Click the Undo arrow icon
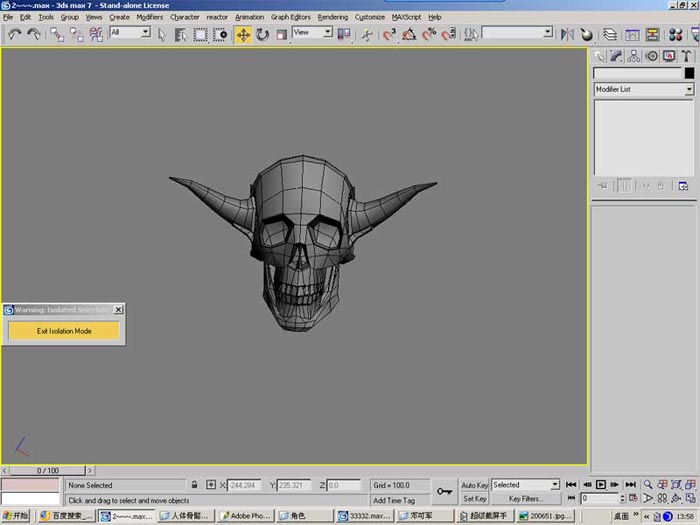Image resolution: width=700 pixels, height=525 pixels. (x=14, y=34)
